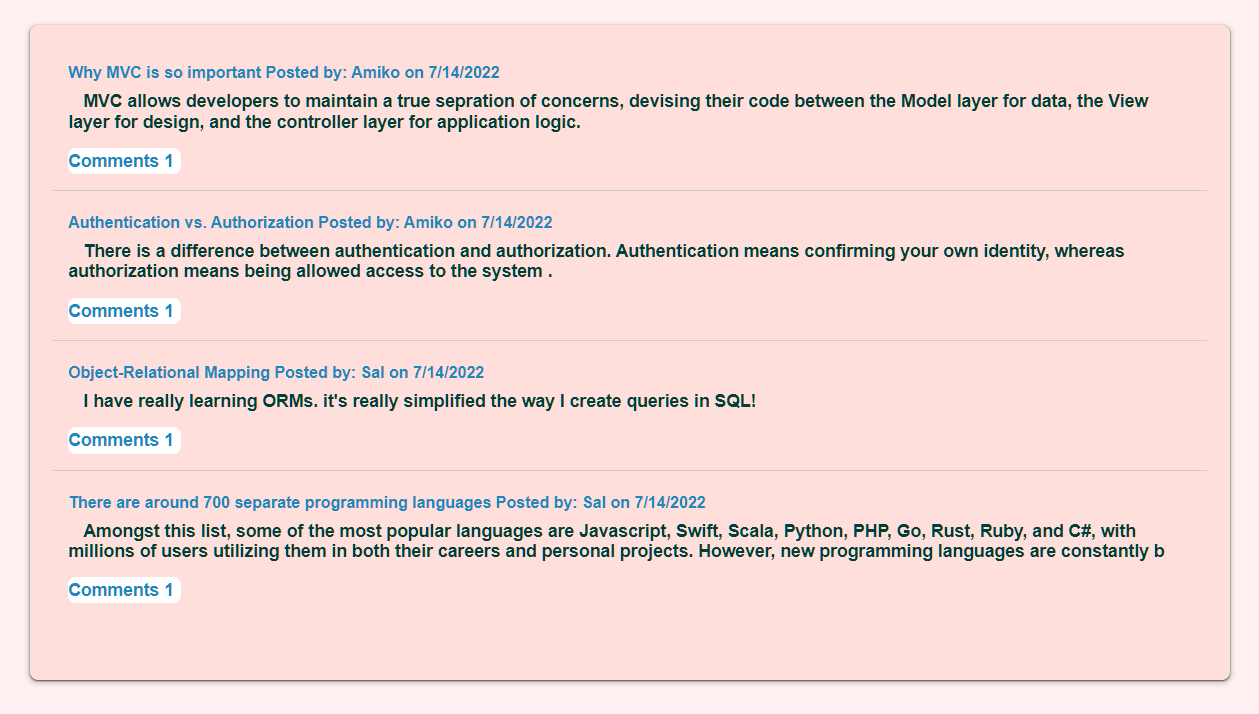Show Comments for the Object-Relational Mapping post

124,440
